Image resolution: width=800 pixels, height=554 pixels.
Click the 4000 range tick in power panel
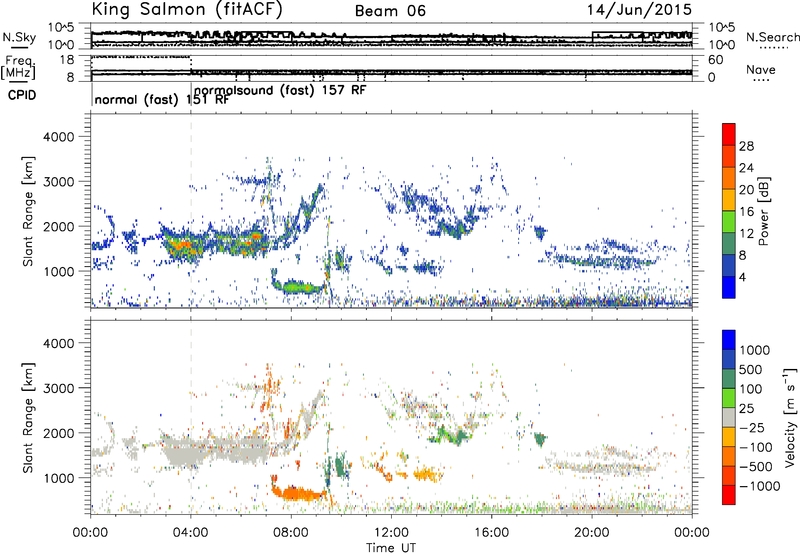tap(58, 137)
